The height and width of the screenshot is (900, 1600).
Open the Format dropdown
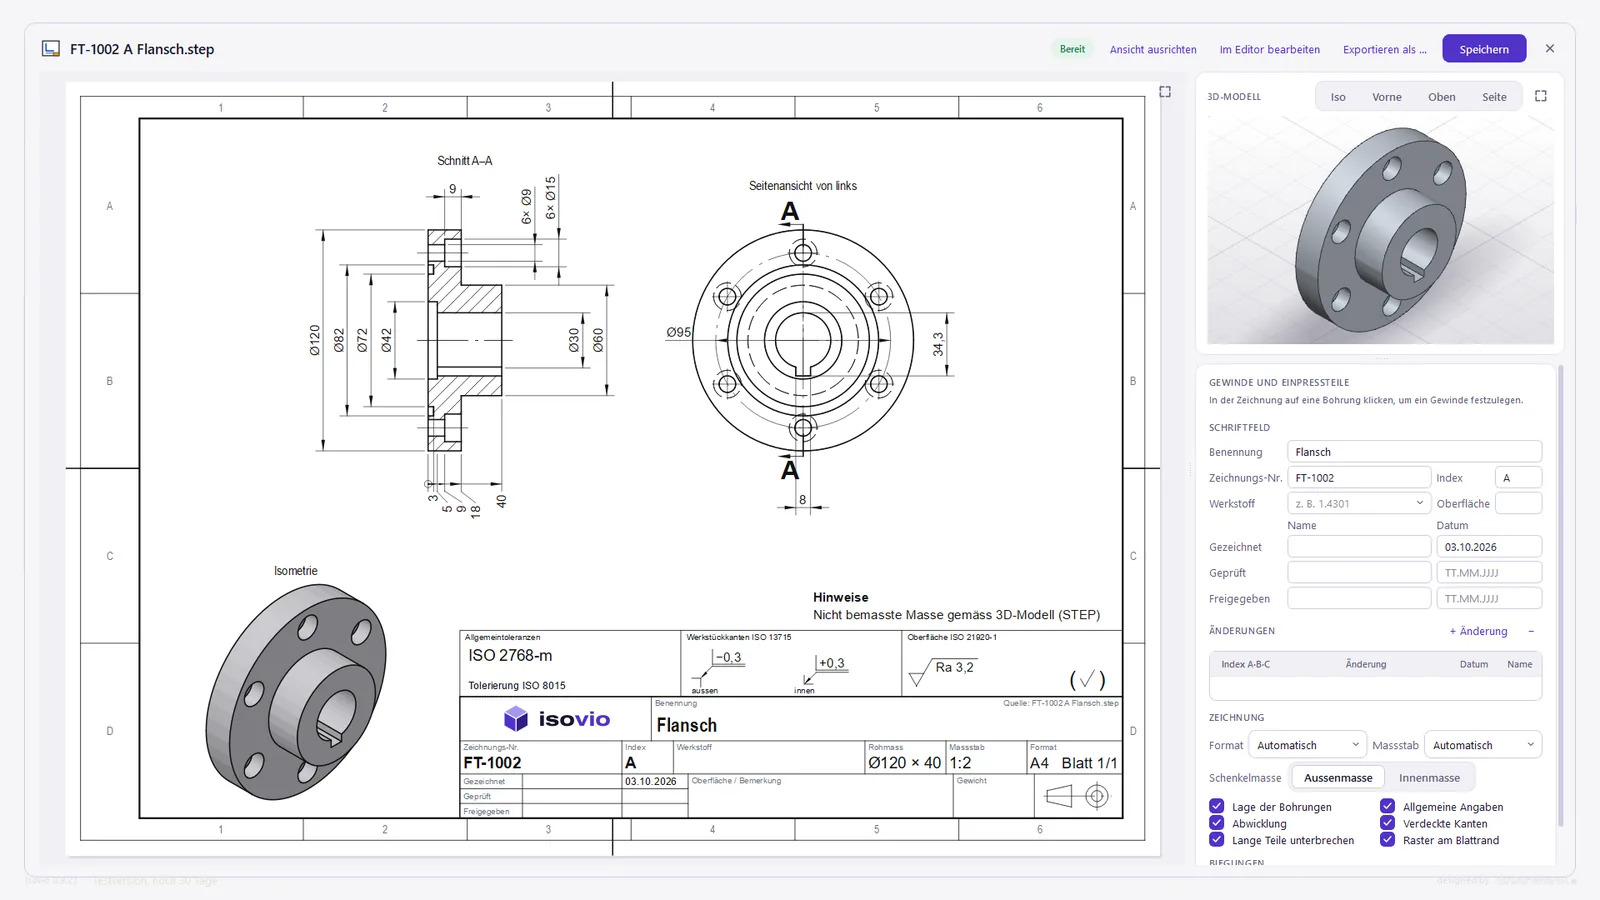tap(1307, 745)
